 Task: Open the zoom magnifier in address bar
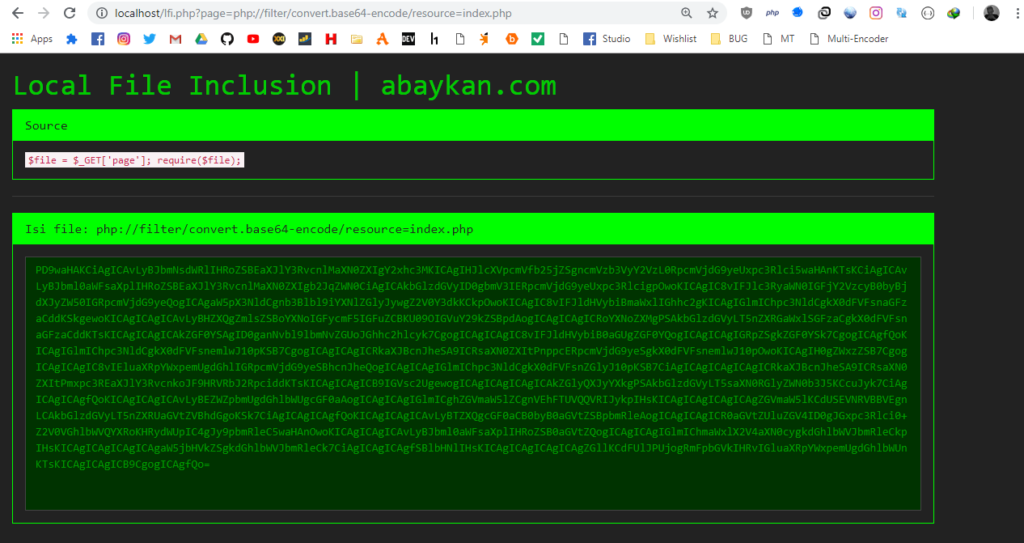tap(686, 13)
